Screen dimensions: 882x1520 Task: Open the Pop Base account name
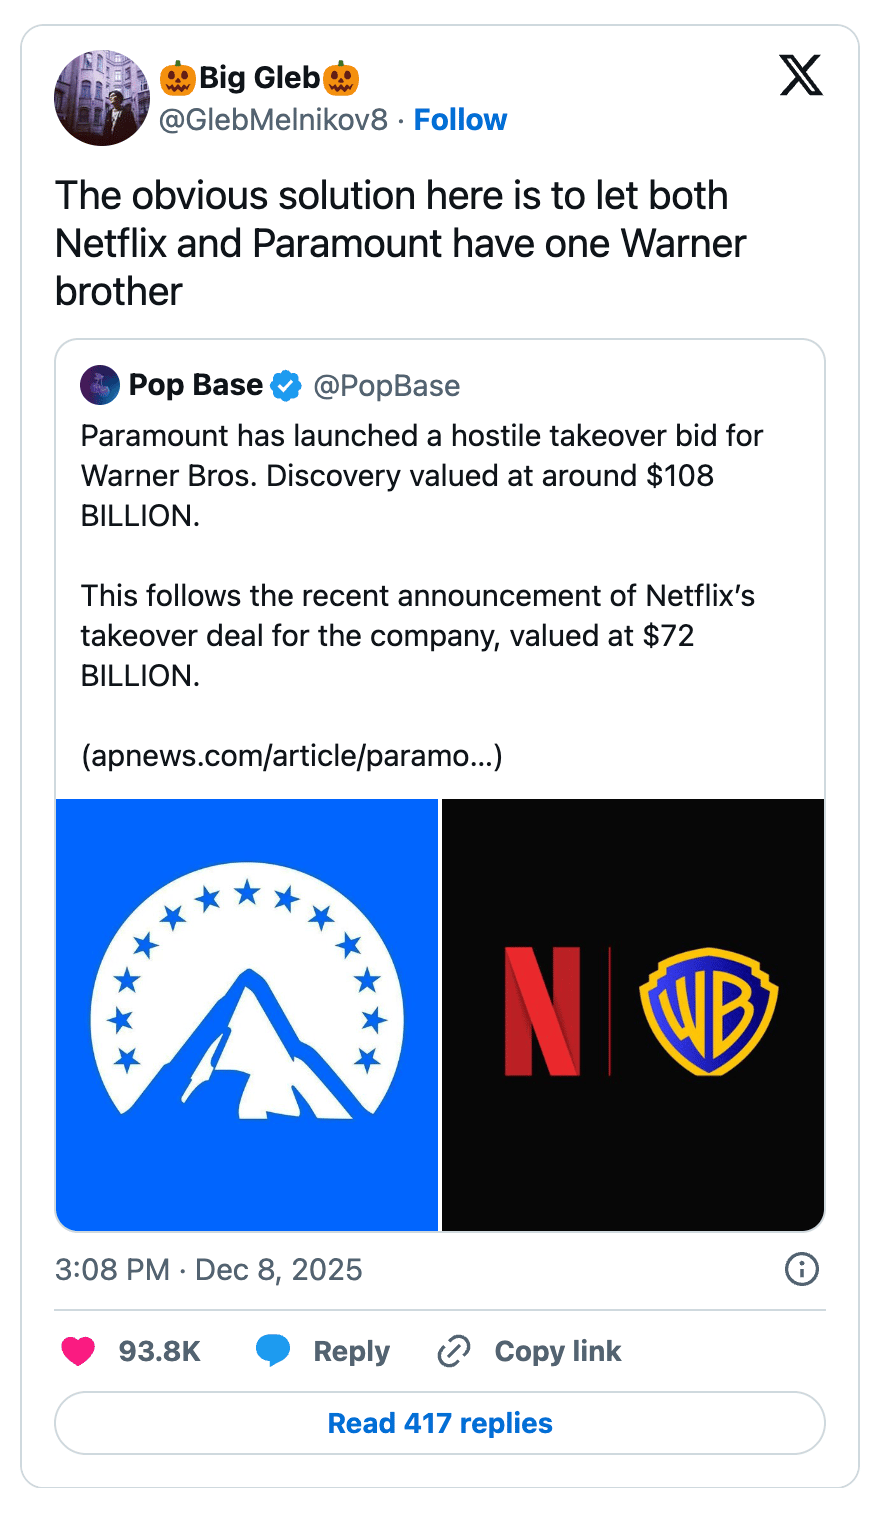pyautogui.click(x=196, y=385)
